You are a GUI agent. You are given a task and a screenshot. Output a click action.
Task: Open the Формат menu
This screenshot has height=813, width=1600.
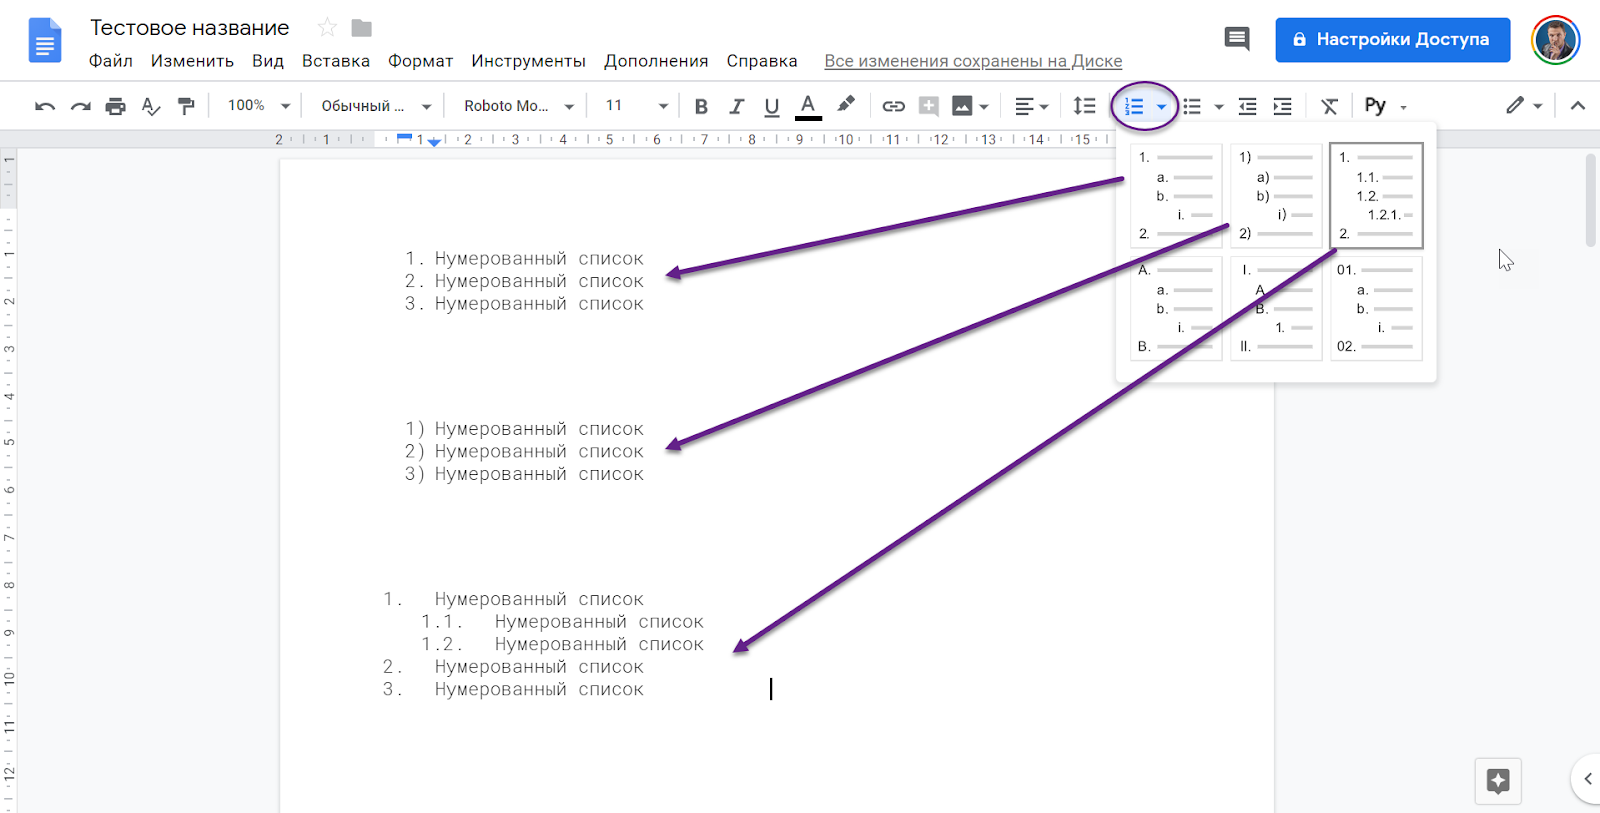click(420, 61)
